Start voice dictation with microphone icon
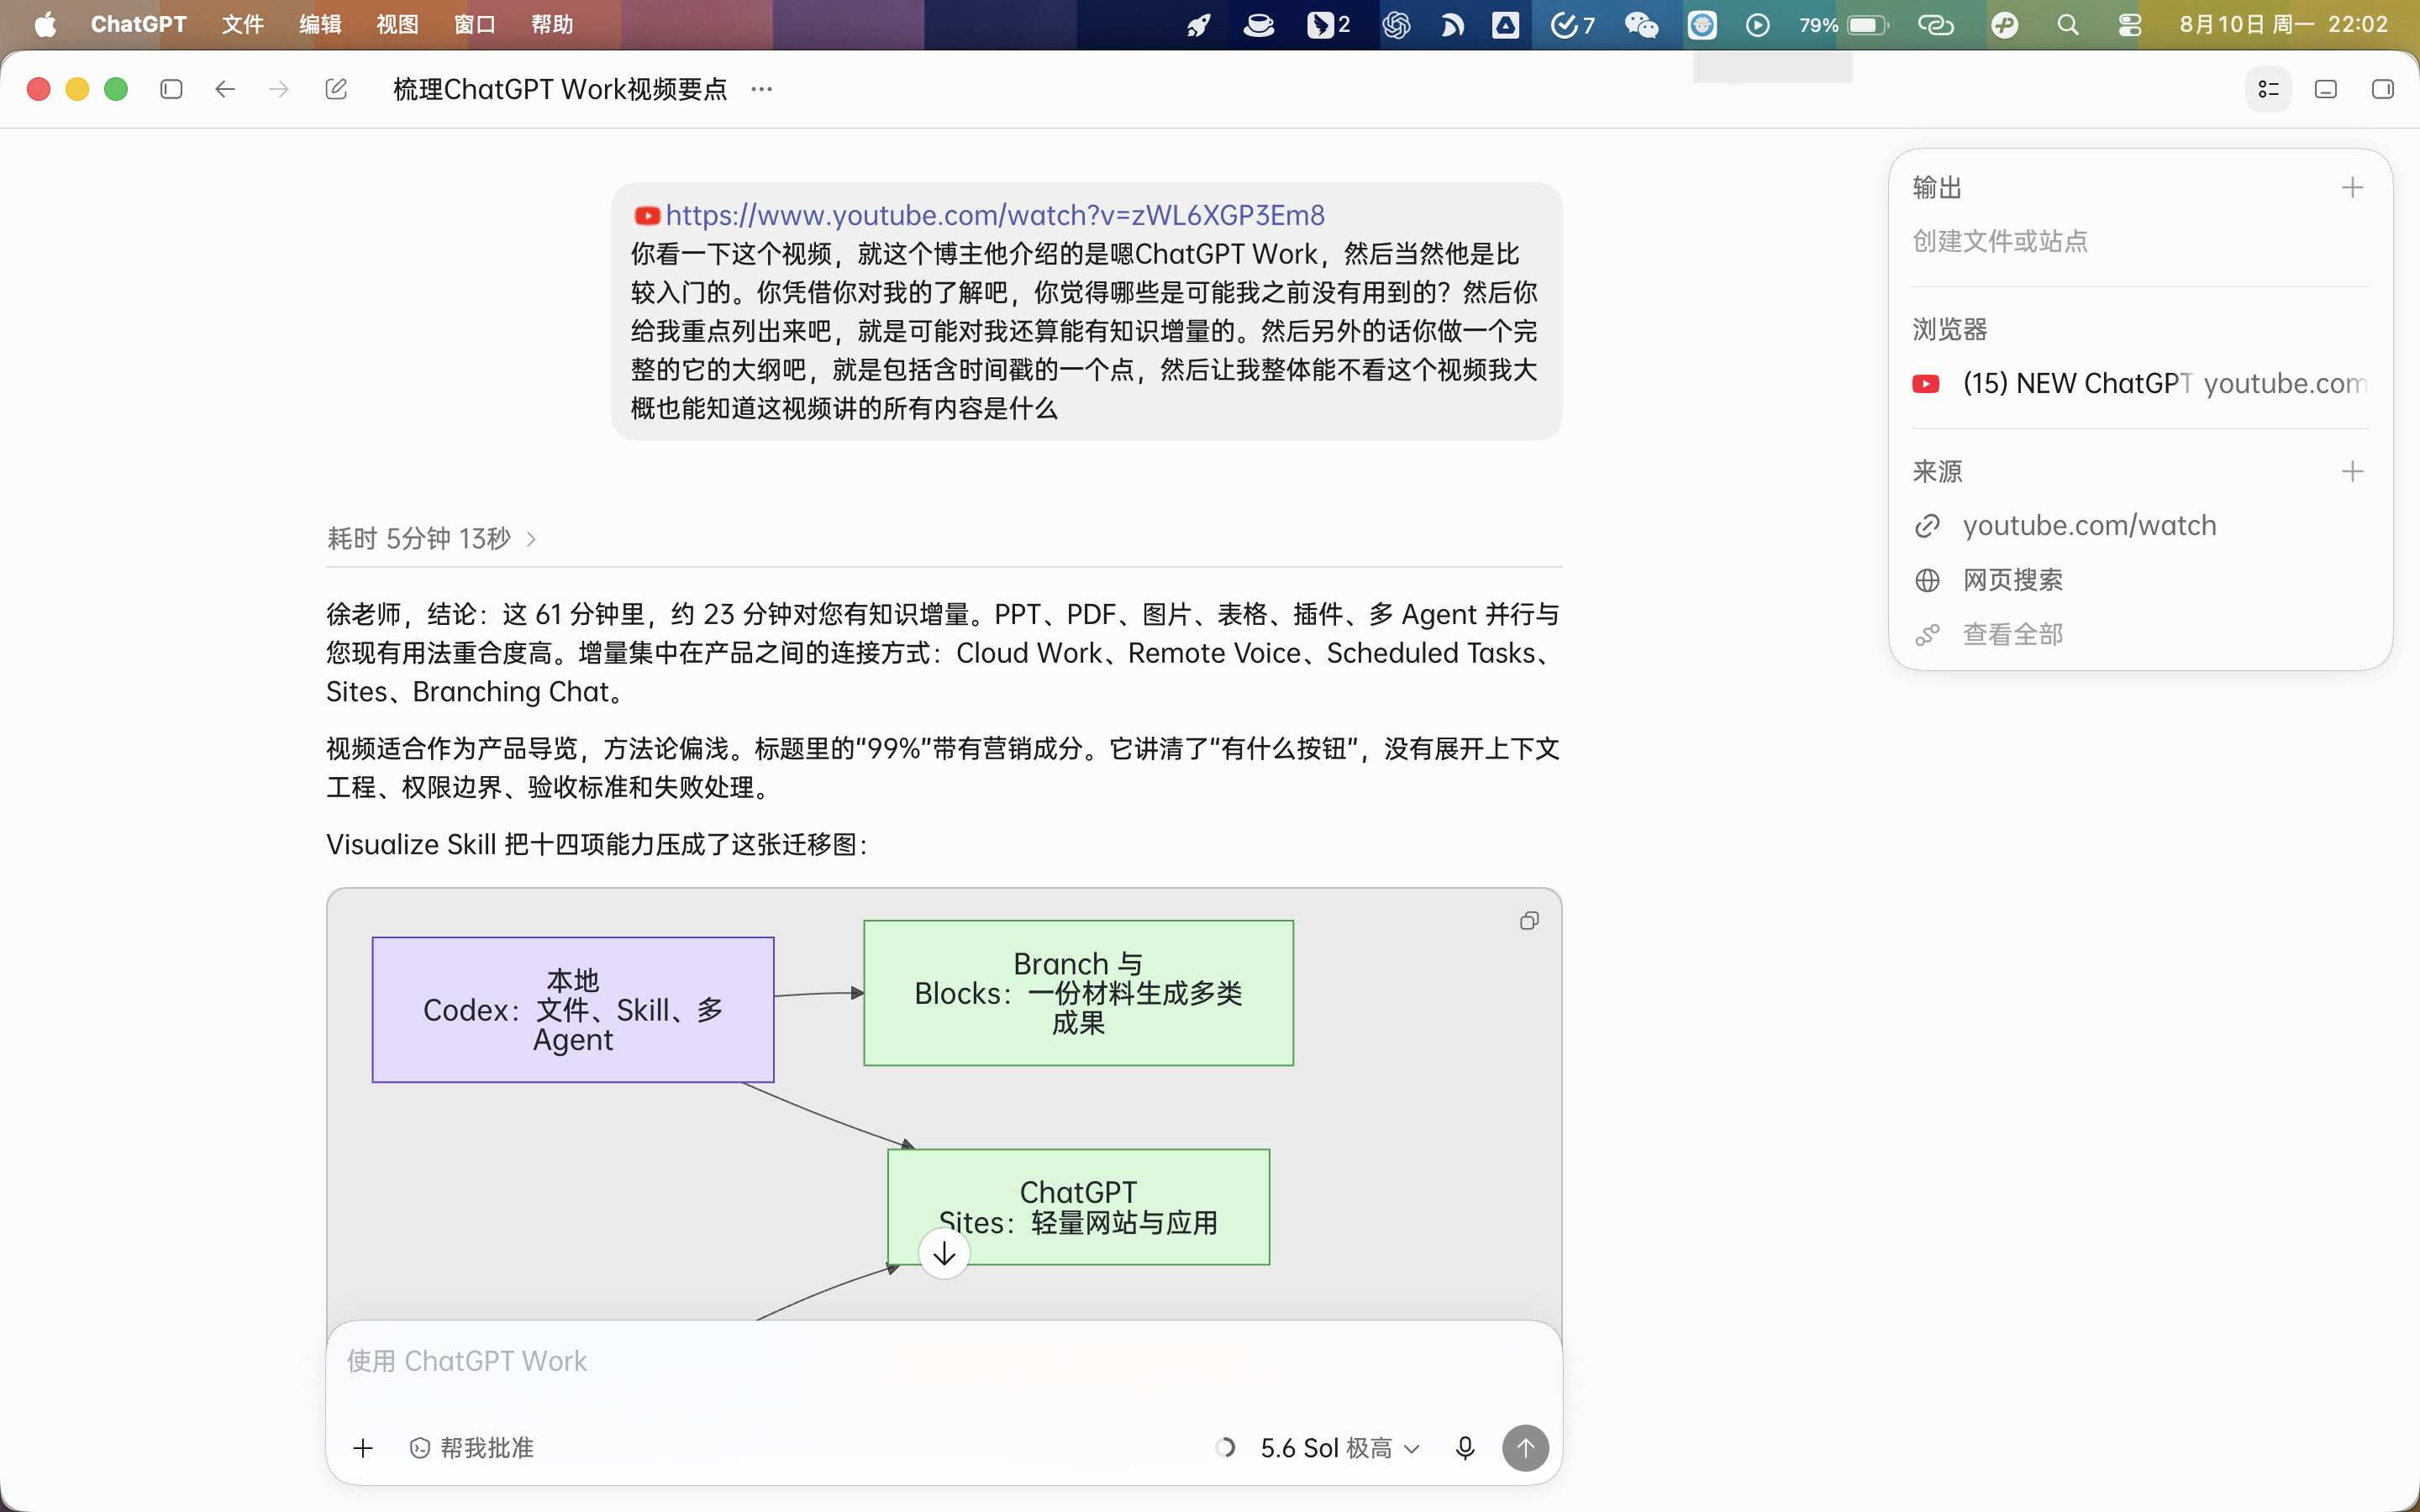This screenshot has width=2420, height=1512. (1465, 1447)
